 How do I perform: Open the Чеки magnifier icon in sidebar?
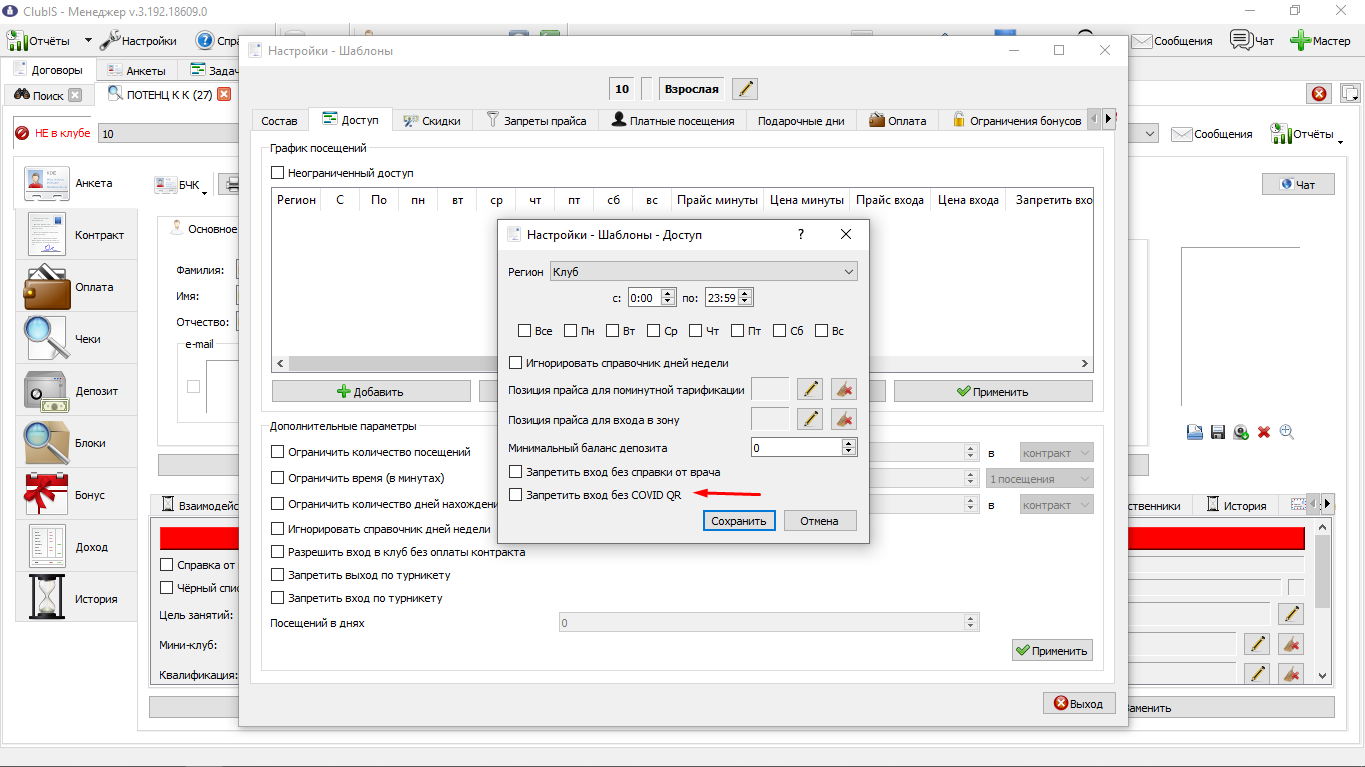click(46, 339)
